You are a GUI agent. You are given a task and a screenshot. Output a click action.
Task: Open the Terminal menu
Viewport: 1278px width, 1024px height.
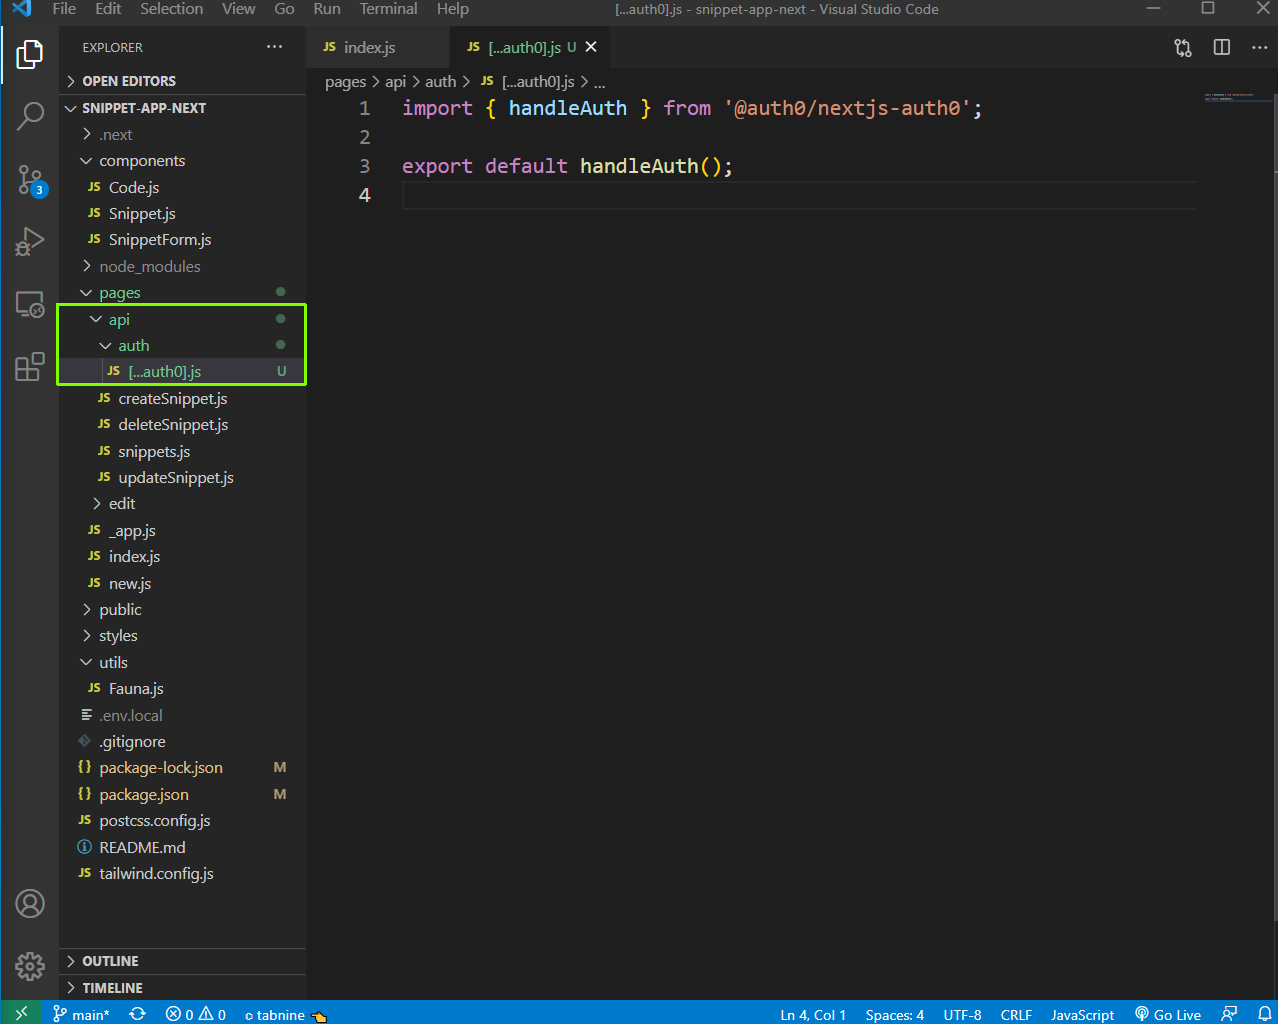(388, 9)
